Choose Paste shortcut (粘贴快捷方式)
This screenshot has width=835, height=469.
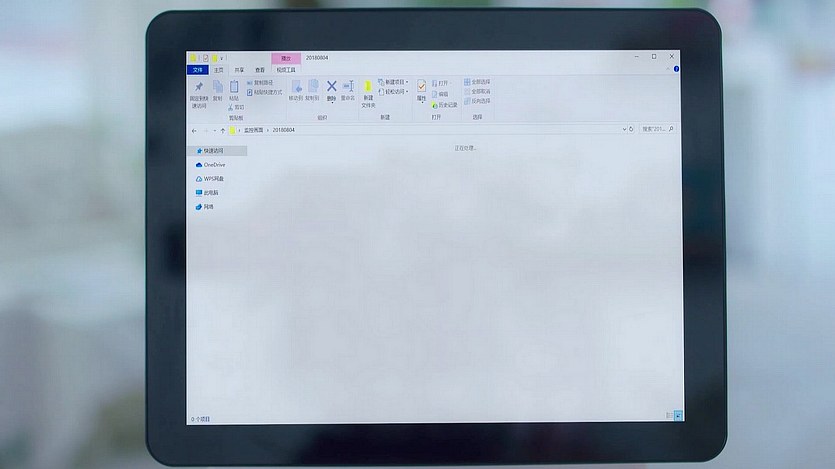264,92
